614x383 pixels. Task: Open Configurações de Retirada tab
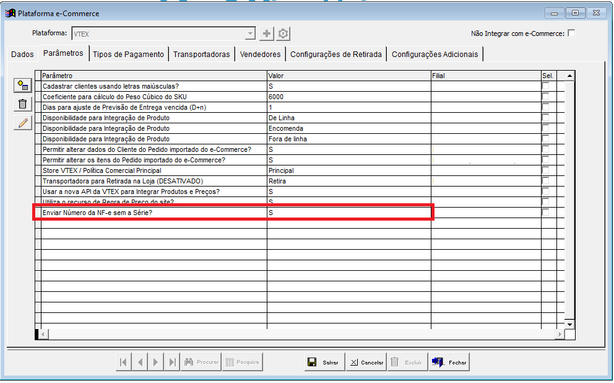[x=336, y=54]
